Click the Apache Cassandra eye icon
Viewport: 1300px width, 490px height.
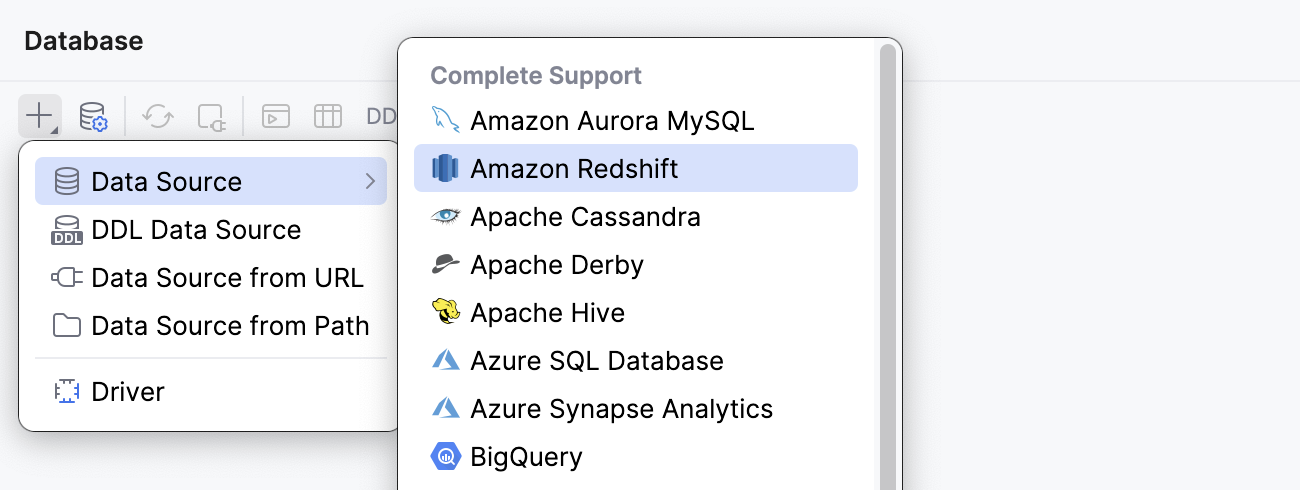pos(445,217)
